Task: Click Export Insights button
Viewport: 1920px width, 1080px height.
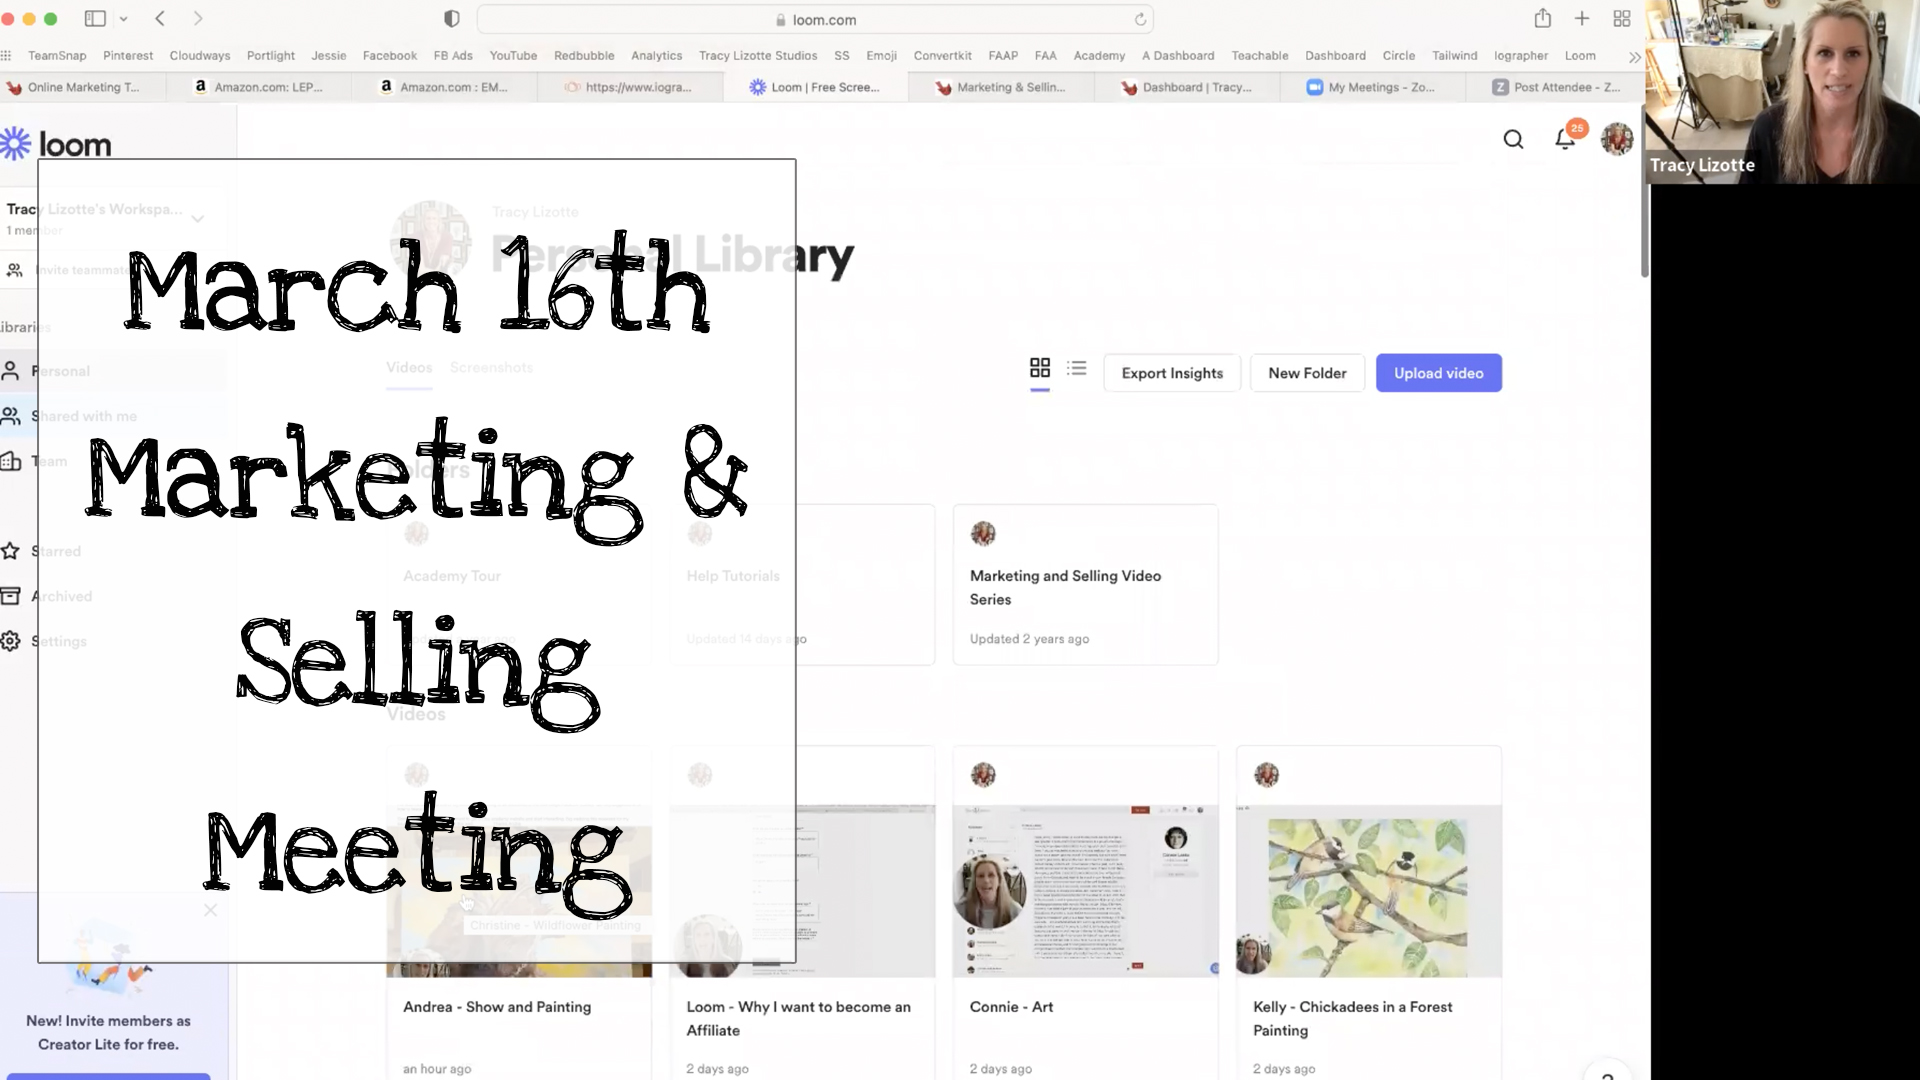Action: [1172, 373]
